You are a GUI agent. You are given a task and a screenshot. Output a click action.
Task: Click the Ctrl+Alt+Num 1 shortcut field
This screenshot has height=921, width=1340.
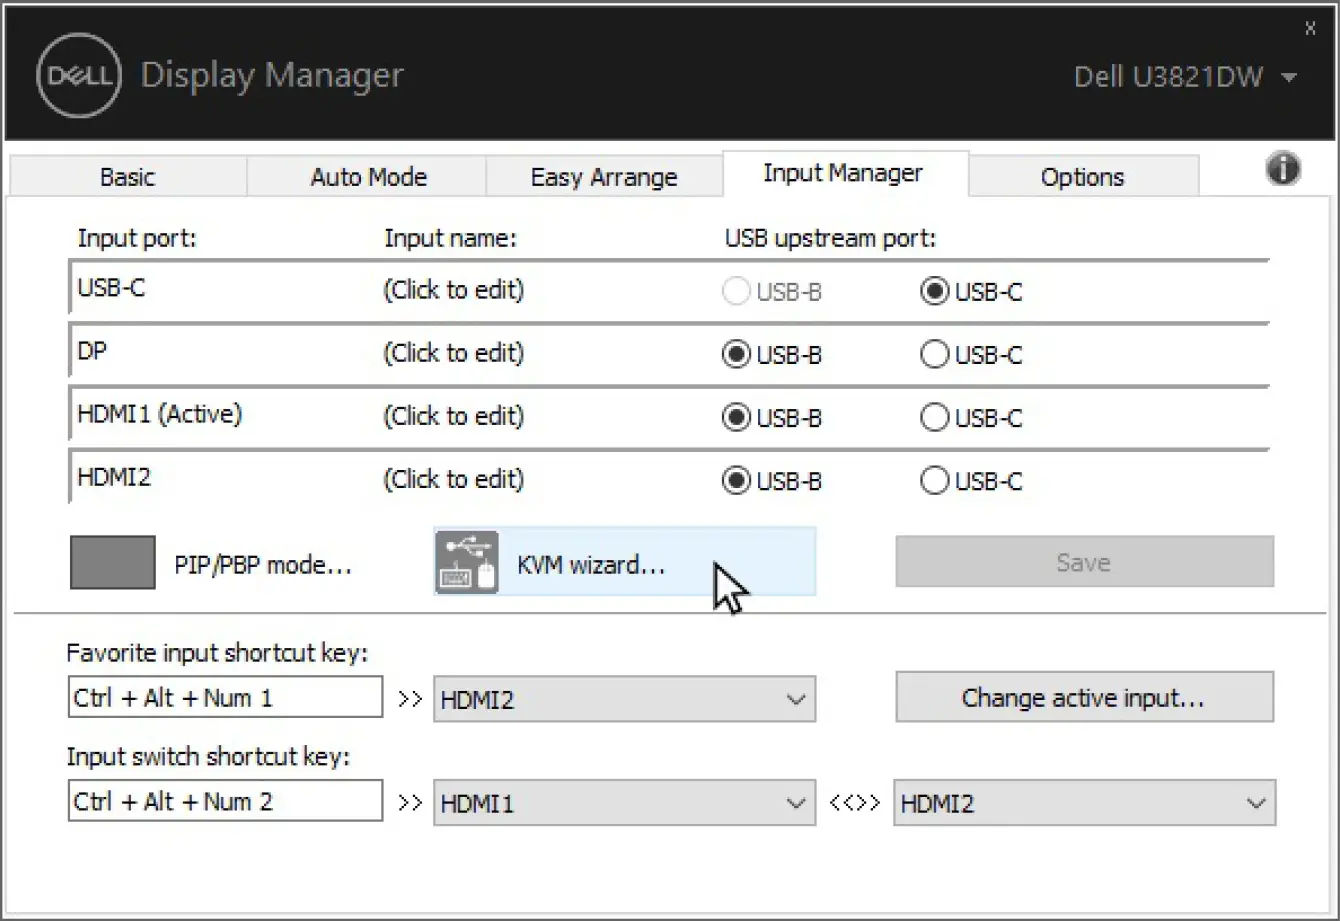(x=225, y=697)
